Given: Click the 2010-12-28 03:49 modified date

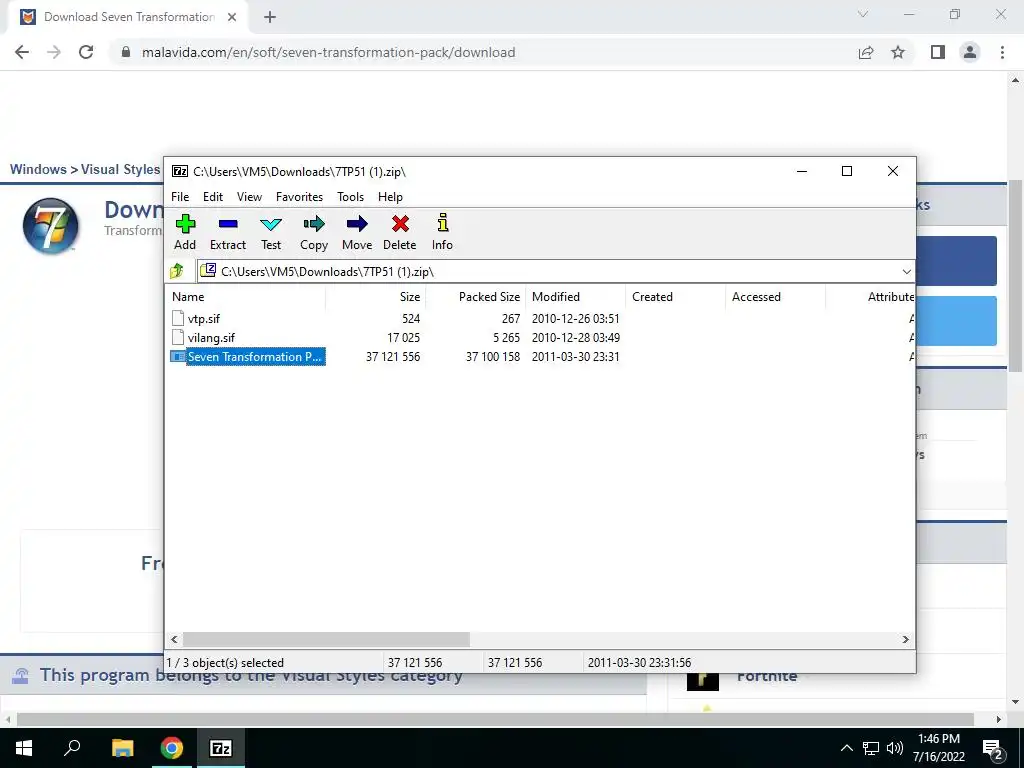Looking at the screenshot, I should (x=575, y=338).
